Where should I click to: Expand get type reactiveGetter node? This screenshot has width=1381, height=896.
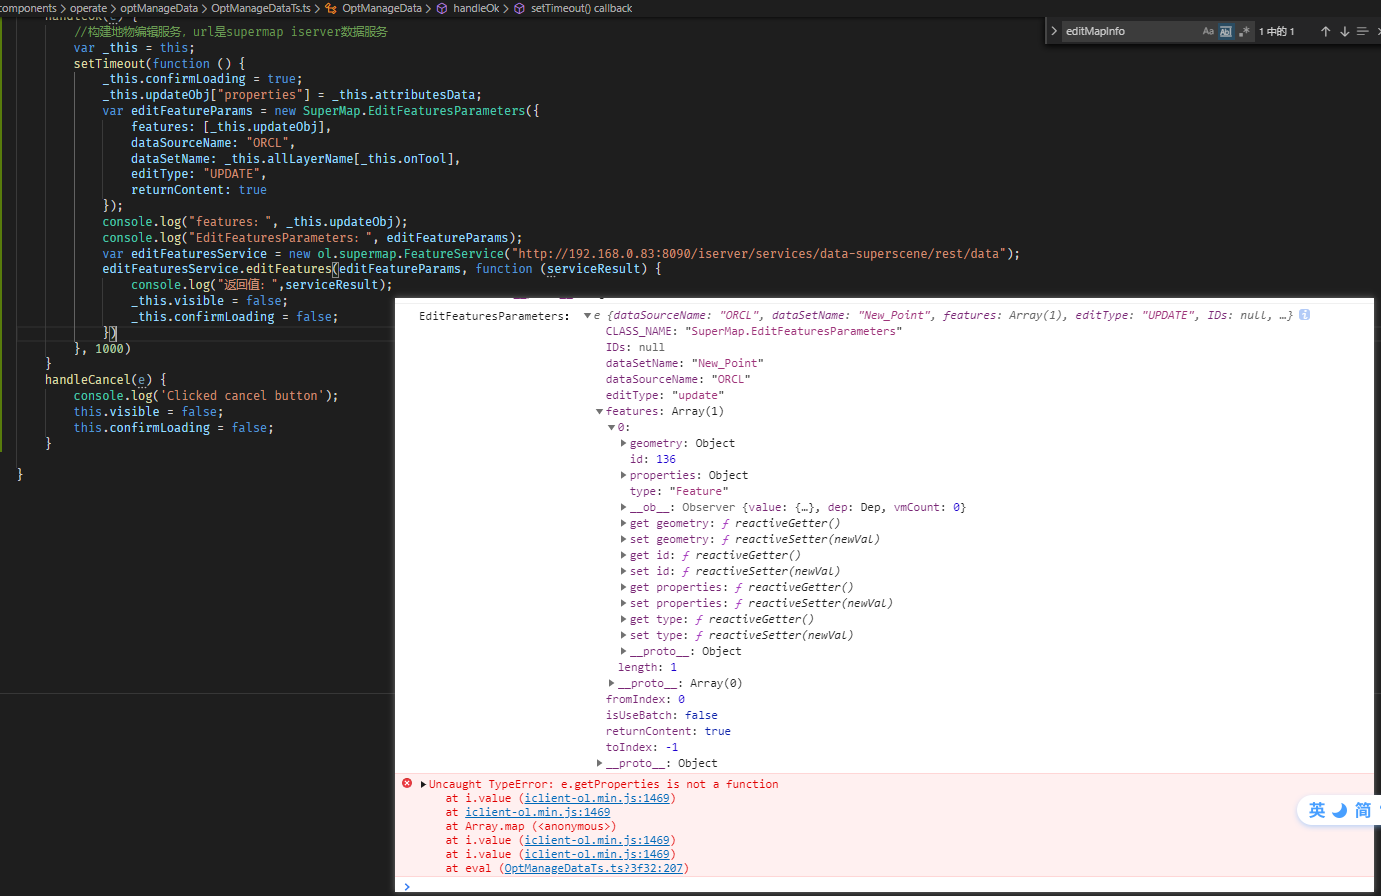[x=623, y=620]
